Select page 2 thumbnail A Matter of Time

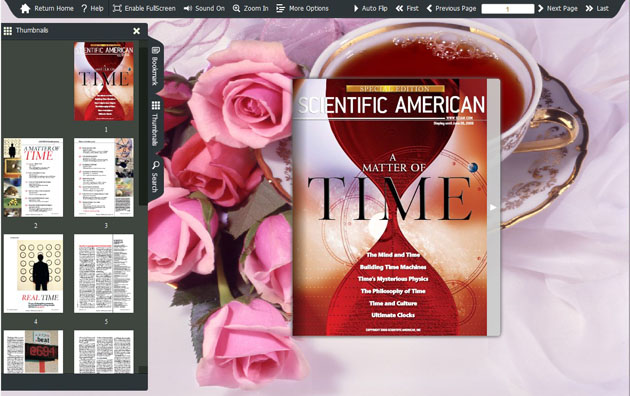point(33,178)
